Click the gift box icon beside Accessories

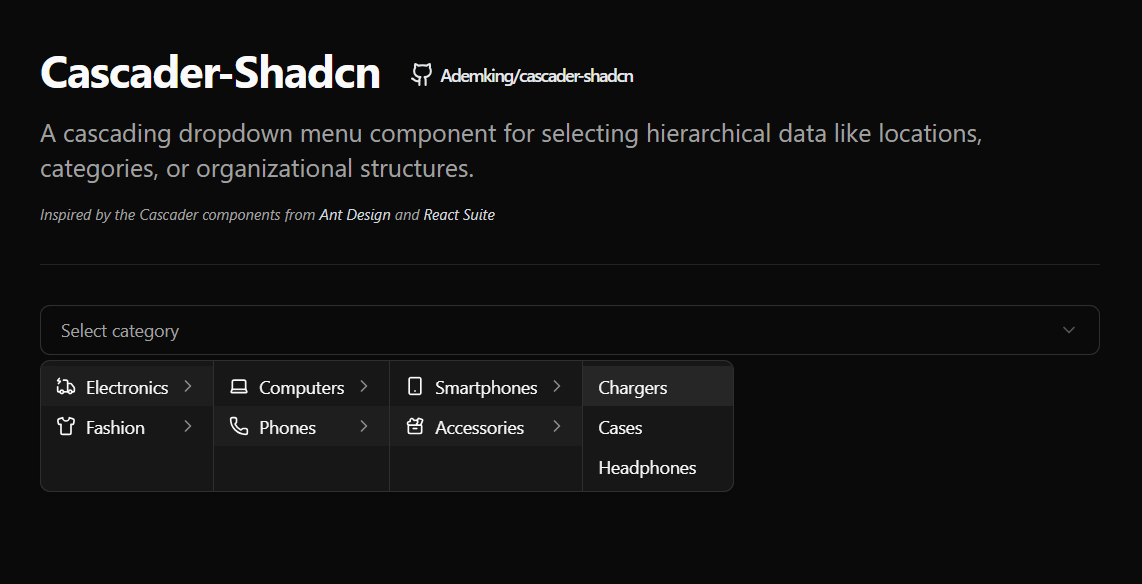tap(413, 427)
